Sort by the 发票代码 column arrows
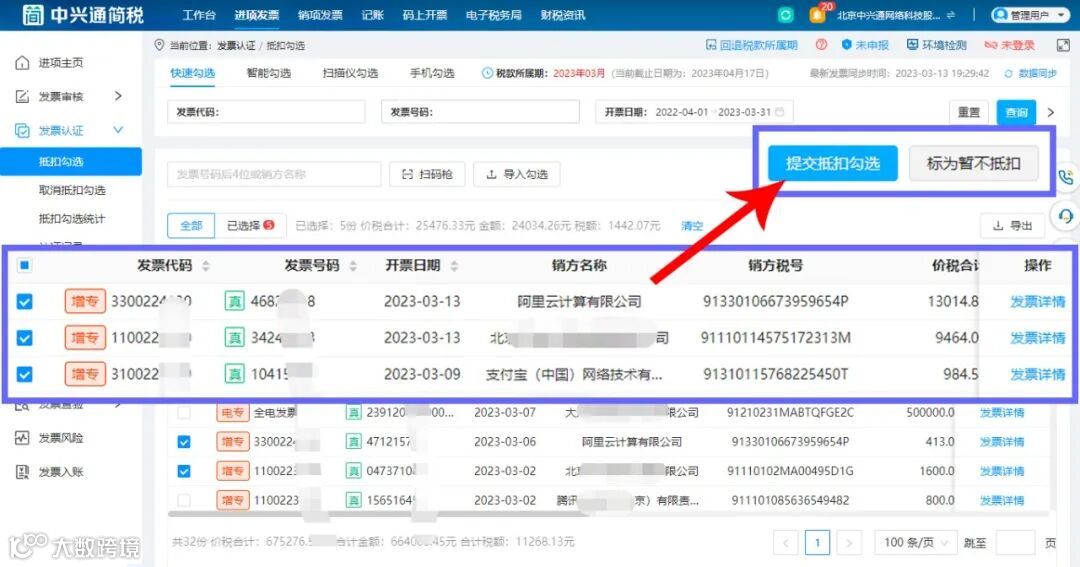Screen dimensions: 1080x567 (205, 265)
